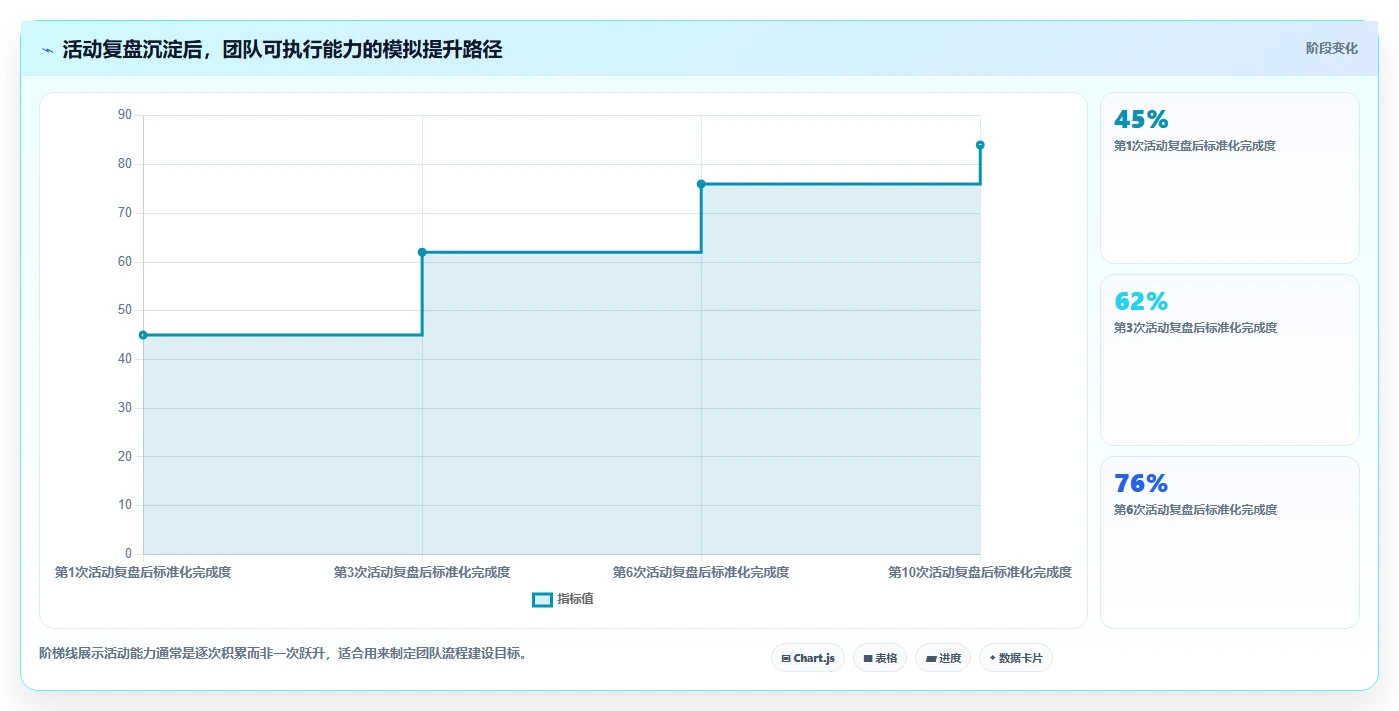Click the data point at value 45

[143, 335]
